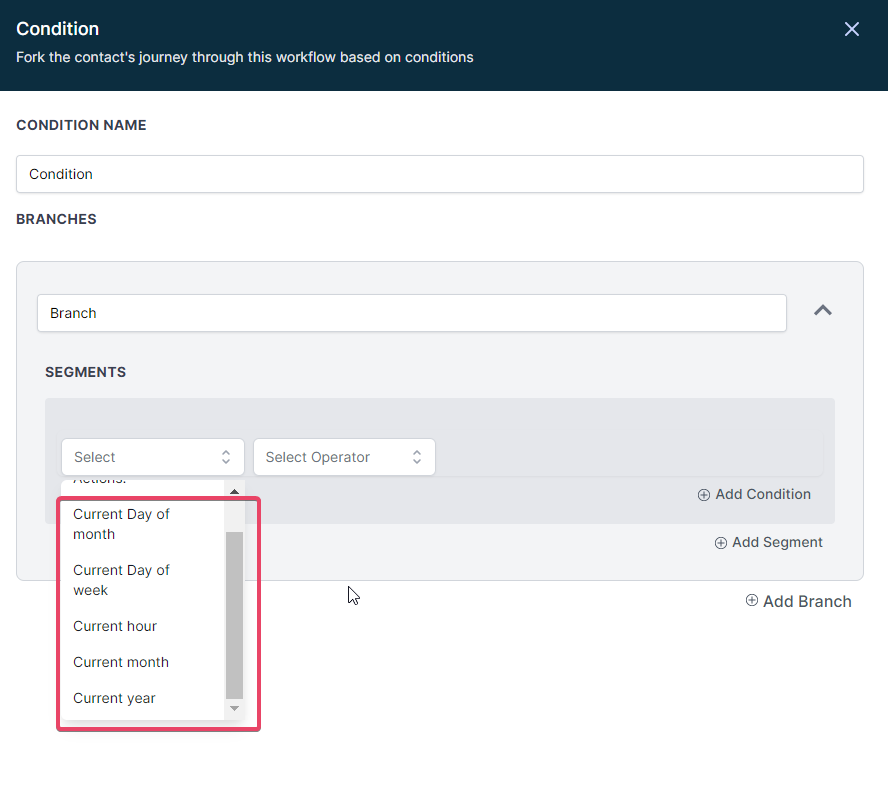Viewport: 888px width, 800px height.
Task: Click the Branch name input field
Action: (411, 313)
